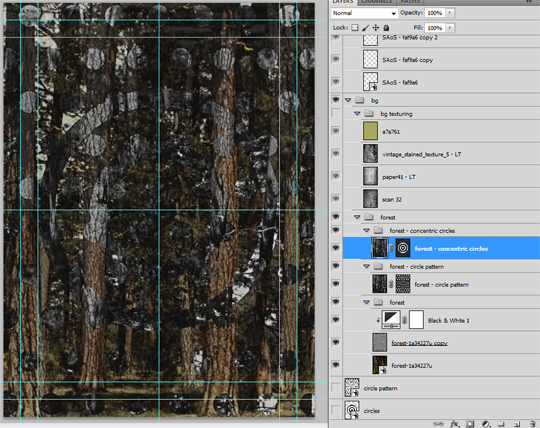Lock transparent pixels icon

pos(355,28)
